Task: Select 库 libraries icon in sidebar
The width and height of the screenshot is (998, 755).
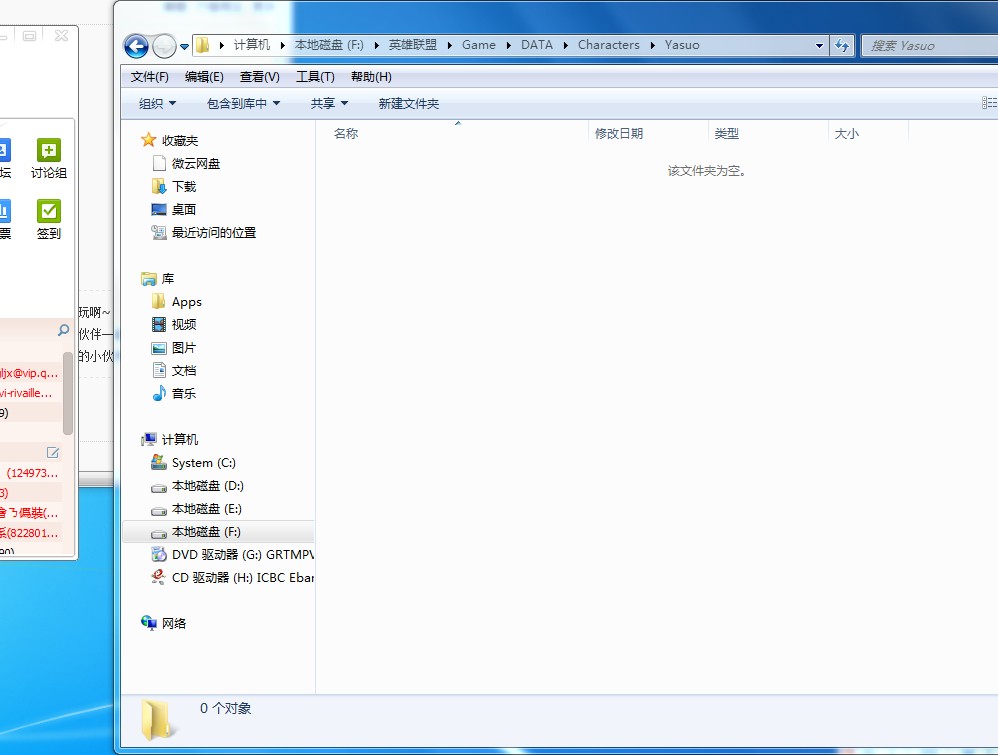Action: coord(149,279)
